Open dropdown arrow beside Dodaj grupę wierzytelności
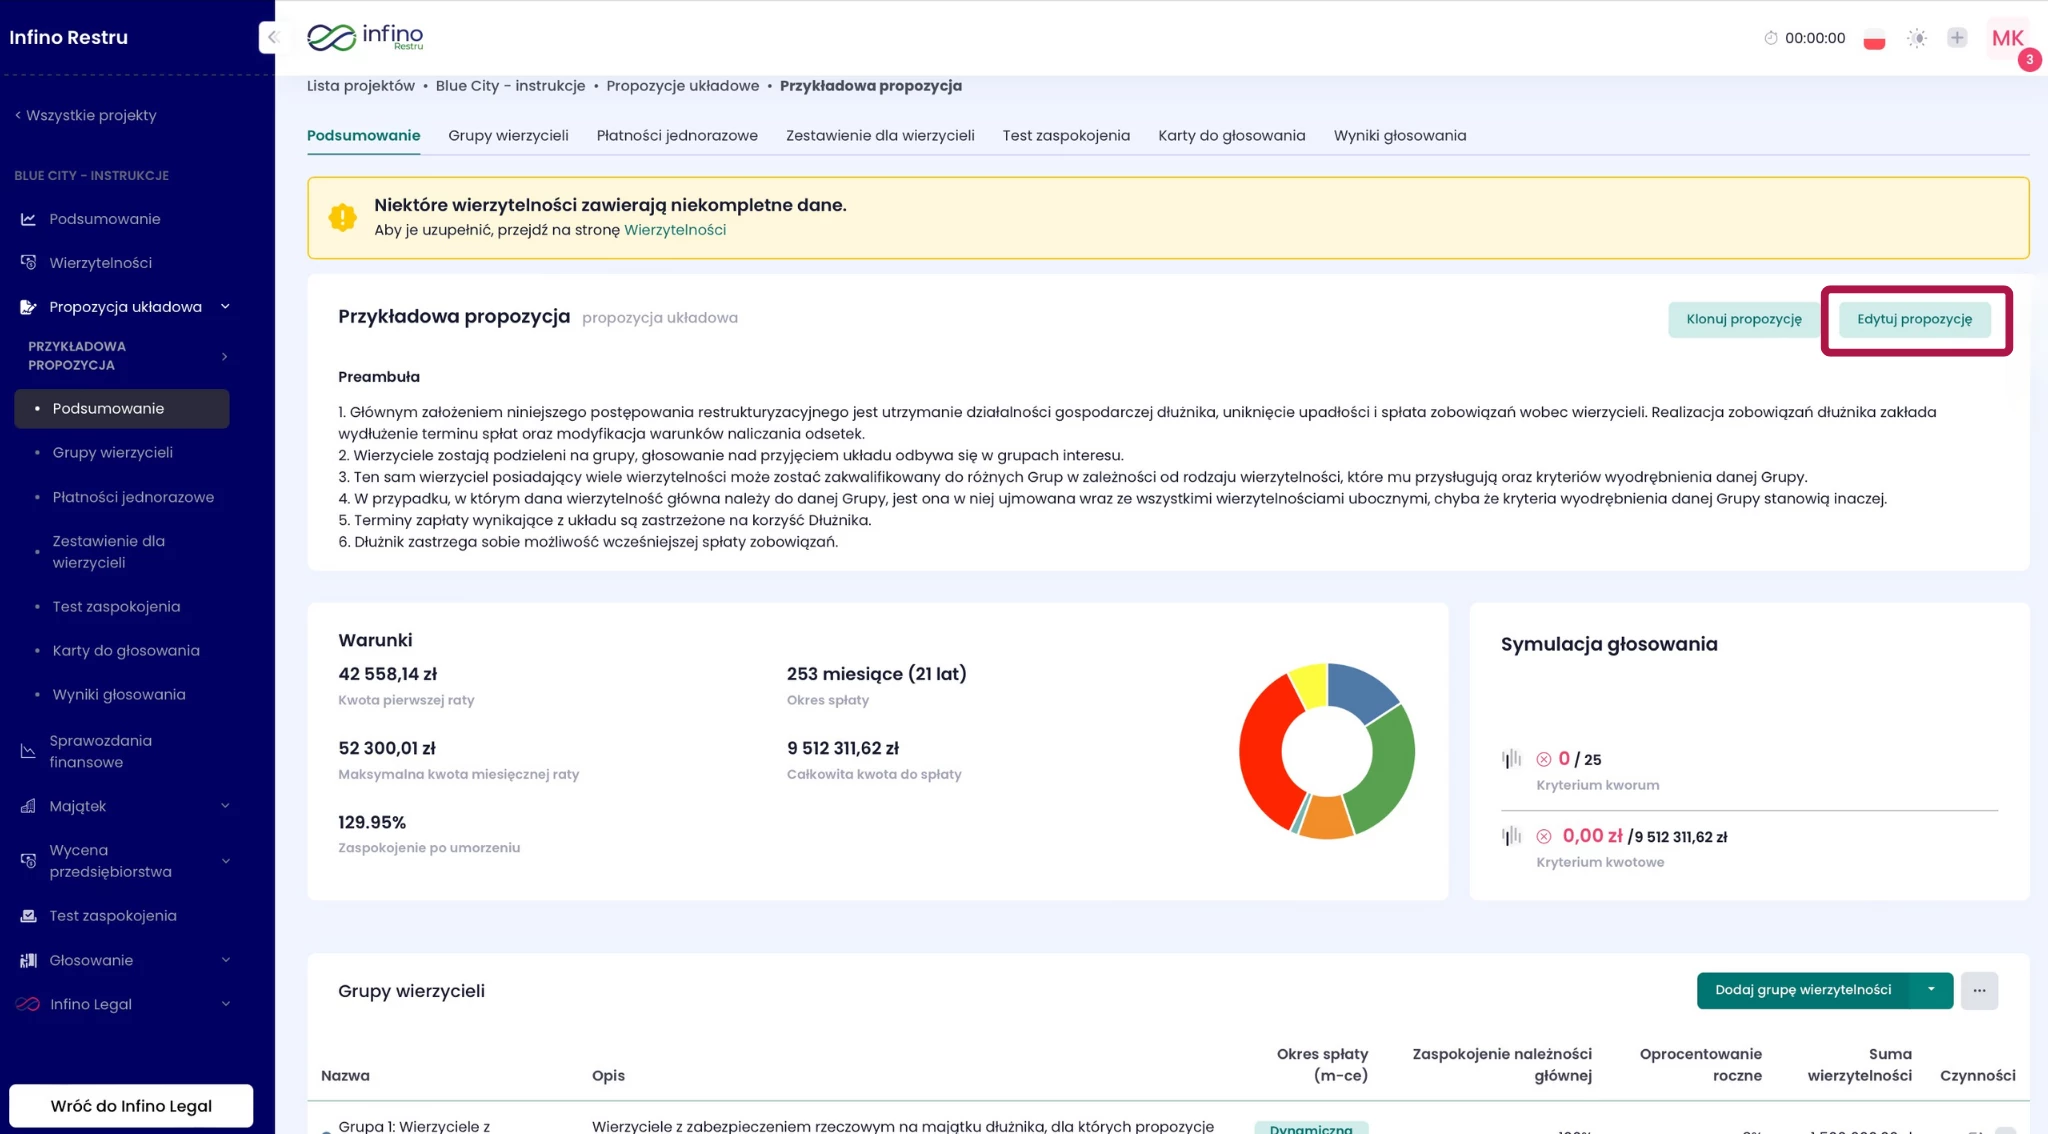 coord(1931,990)
